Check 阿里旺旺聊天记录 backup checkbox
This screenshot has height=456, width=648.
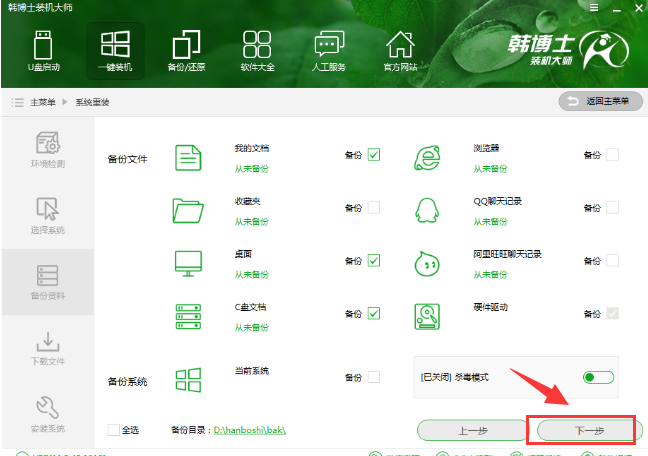coord(612,260)
